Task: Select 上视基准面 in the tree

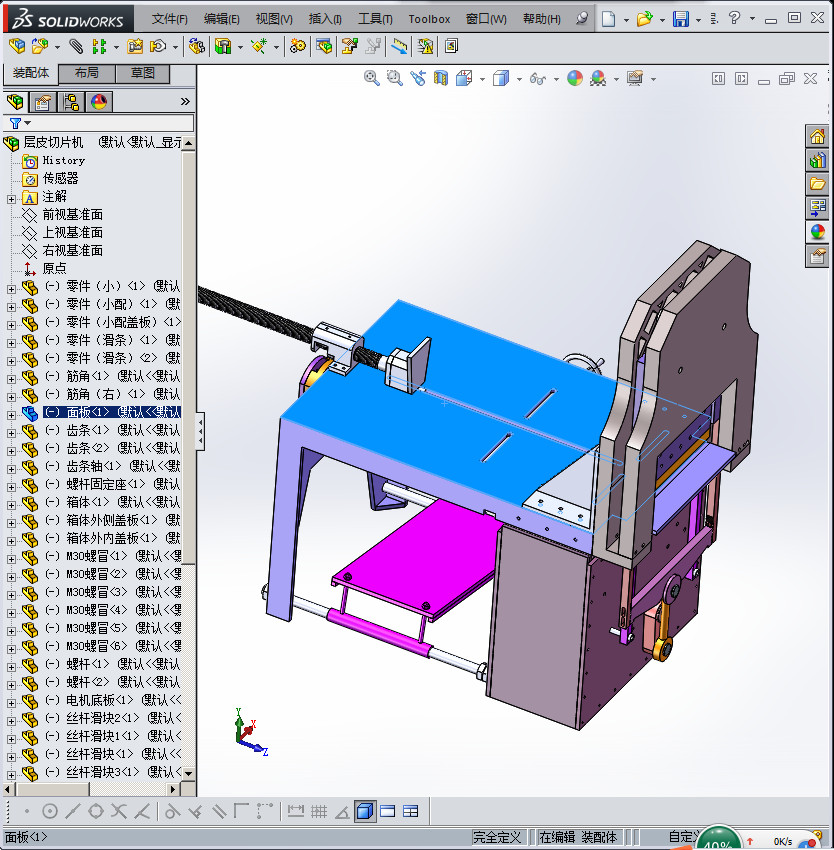Action: pos(73,233)
